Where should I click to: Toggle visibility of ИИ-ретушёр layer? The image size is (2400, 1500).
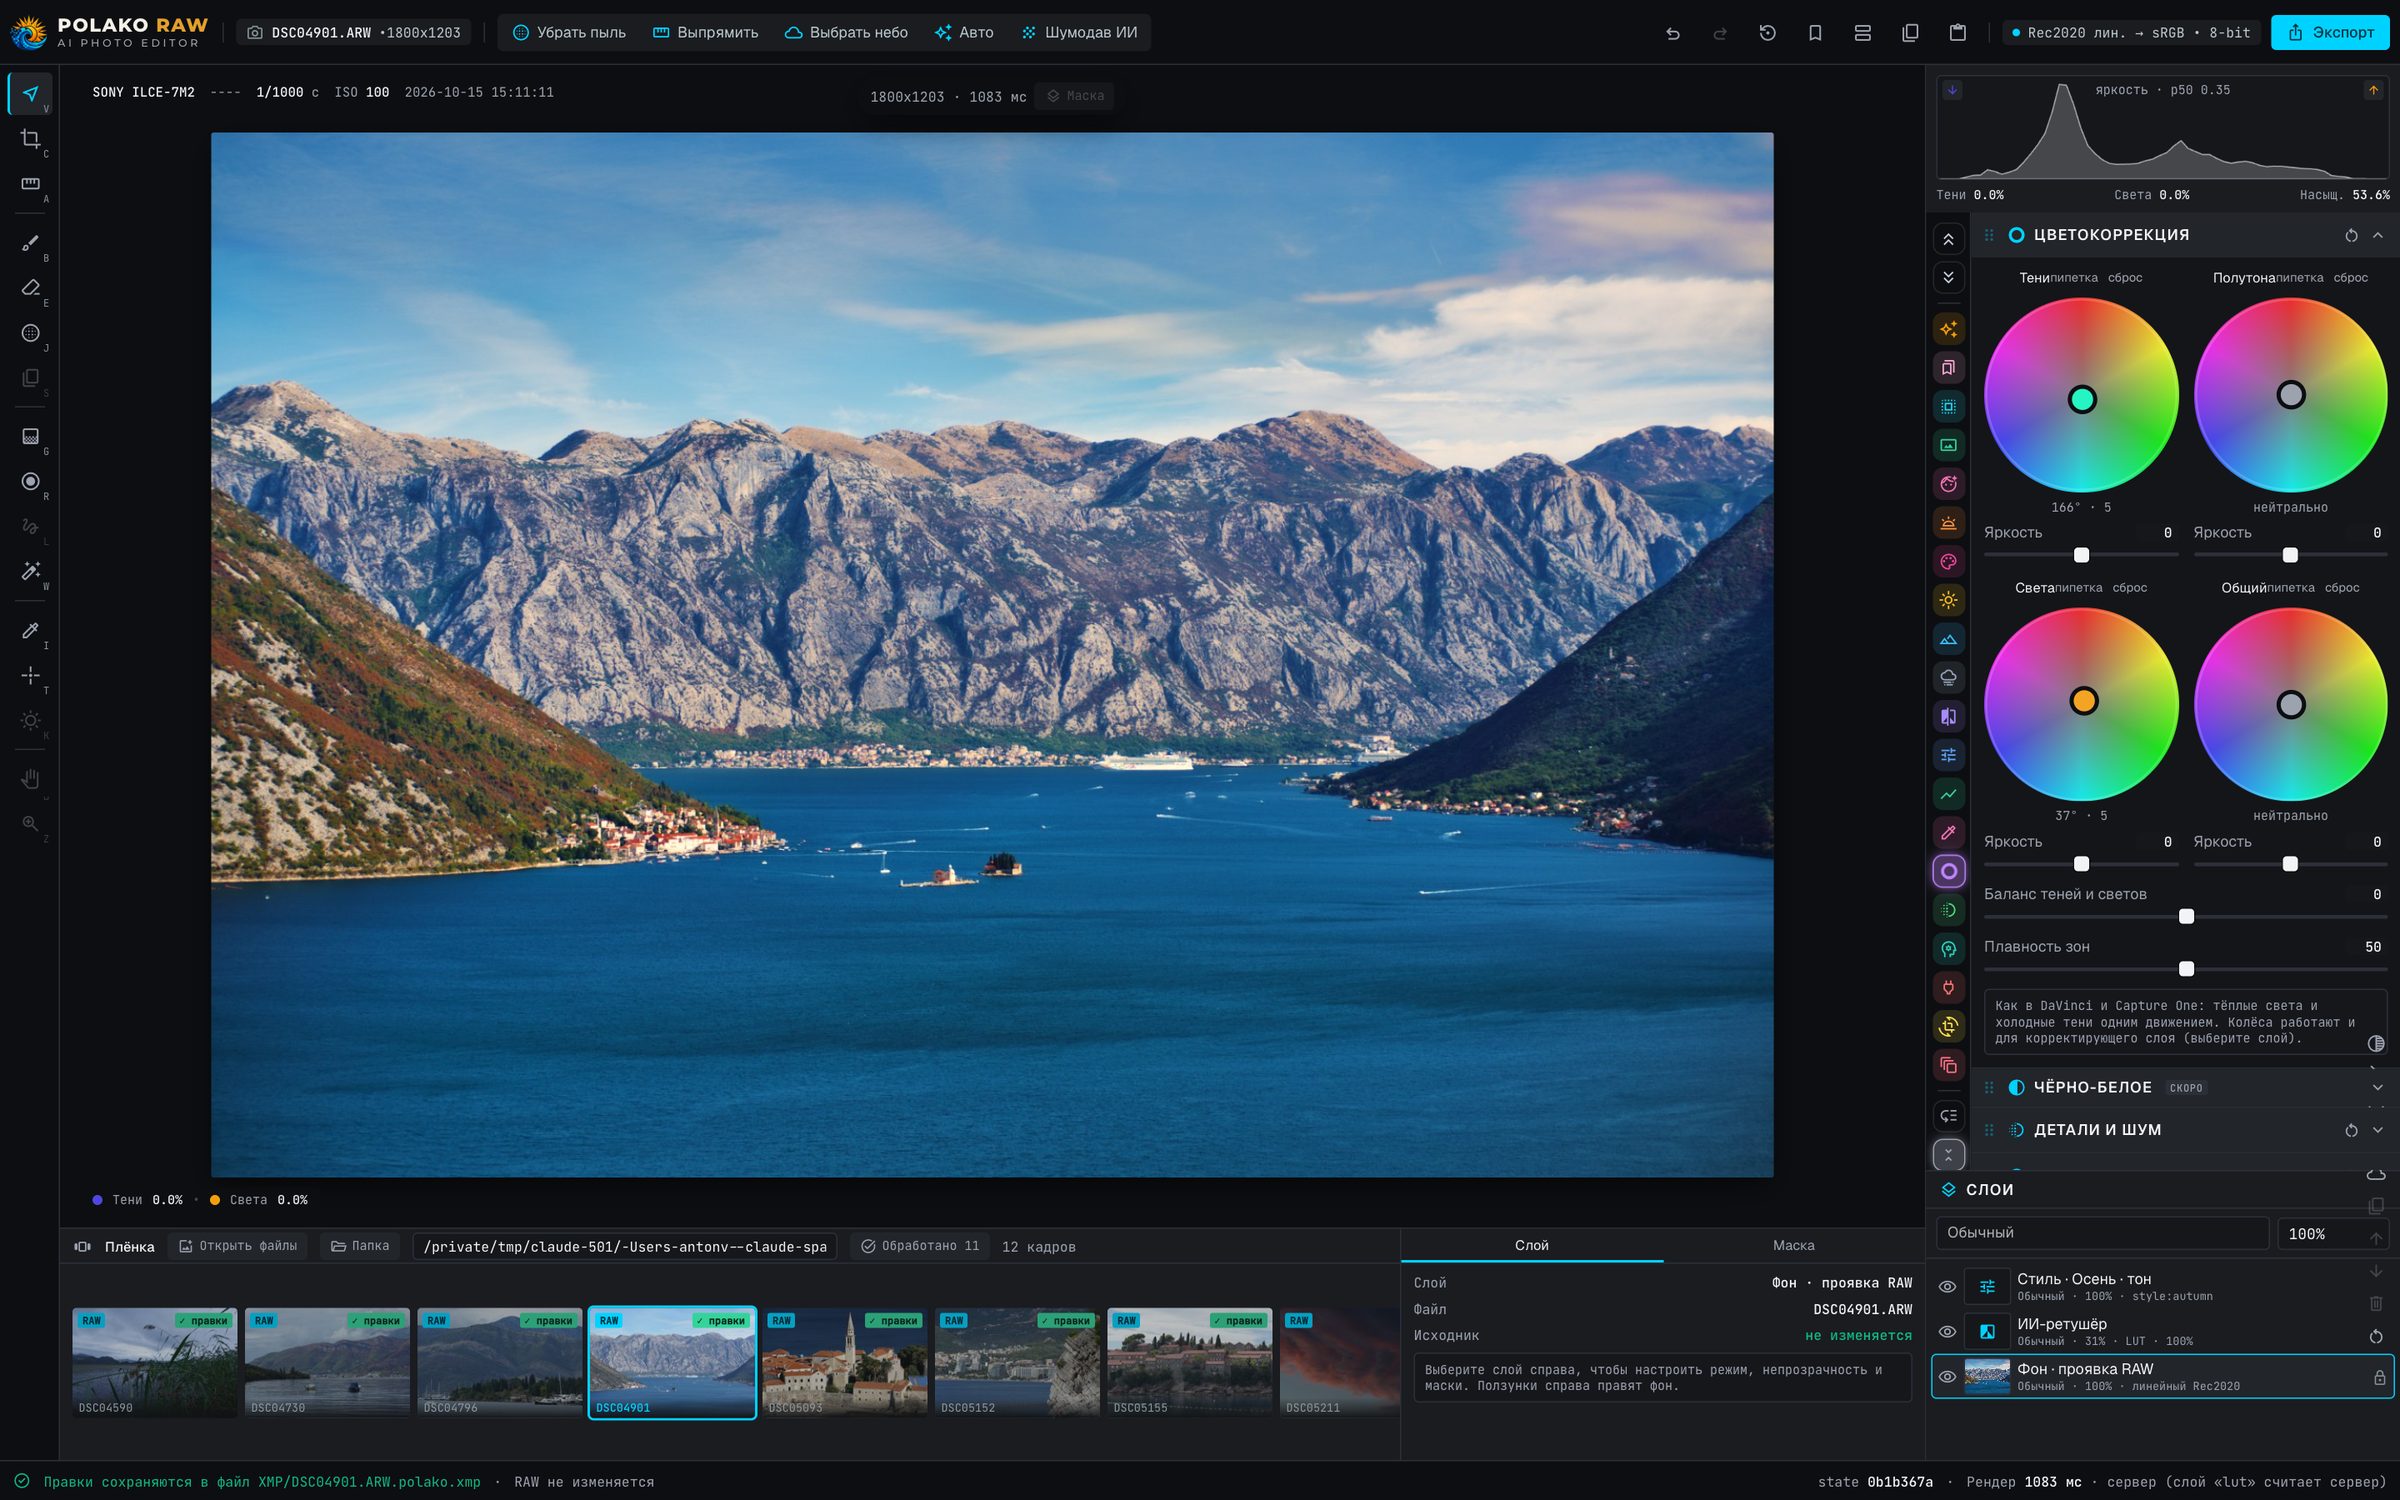[1947, 1331]
